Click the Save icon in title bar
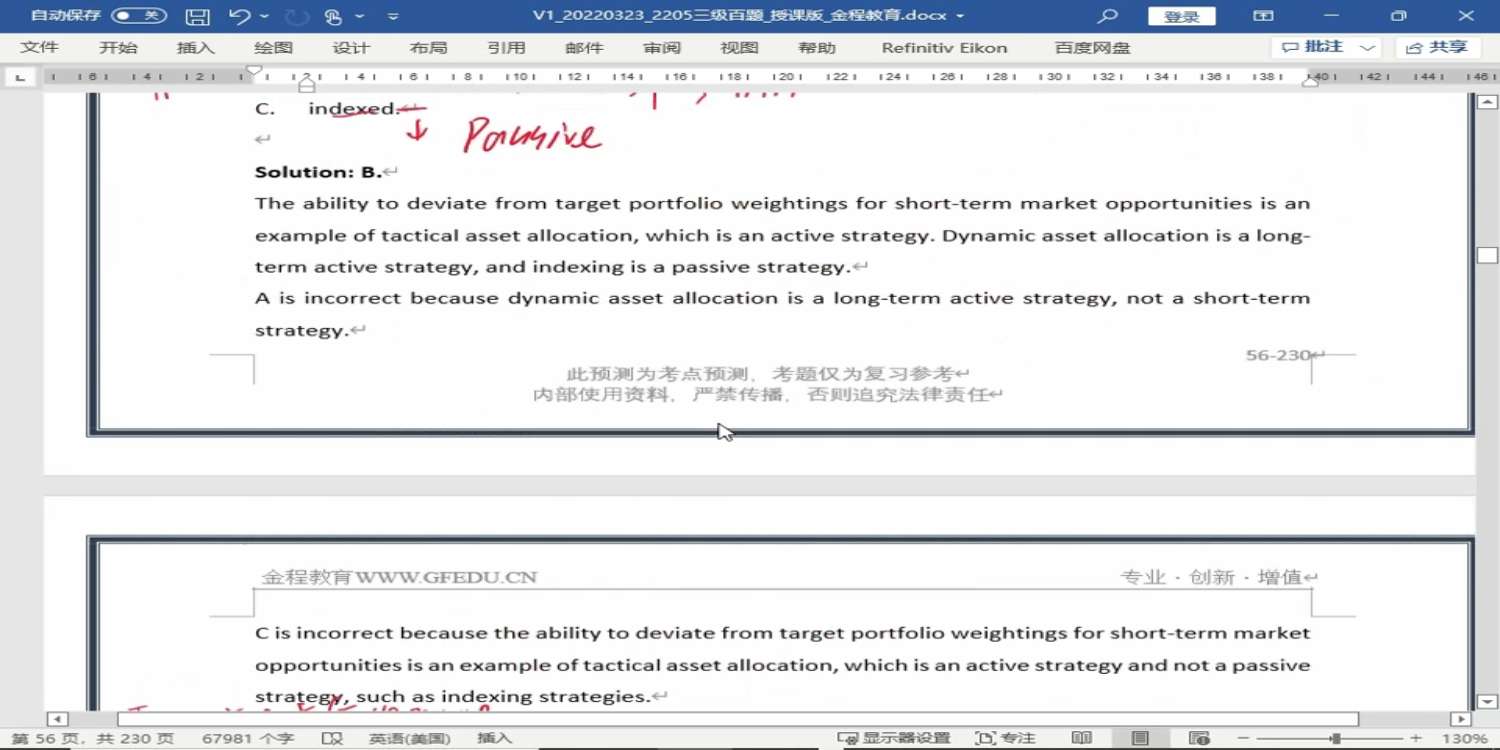This screenshot has width=1500, height=750. tap(198, 16)
